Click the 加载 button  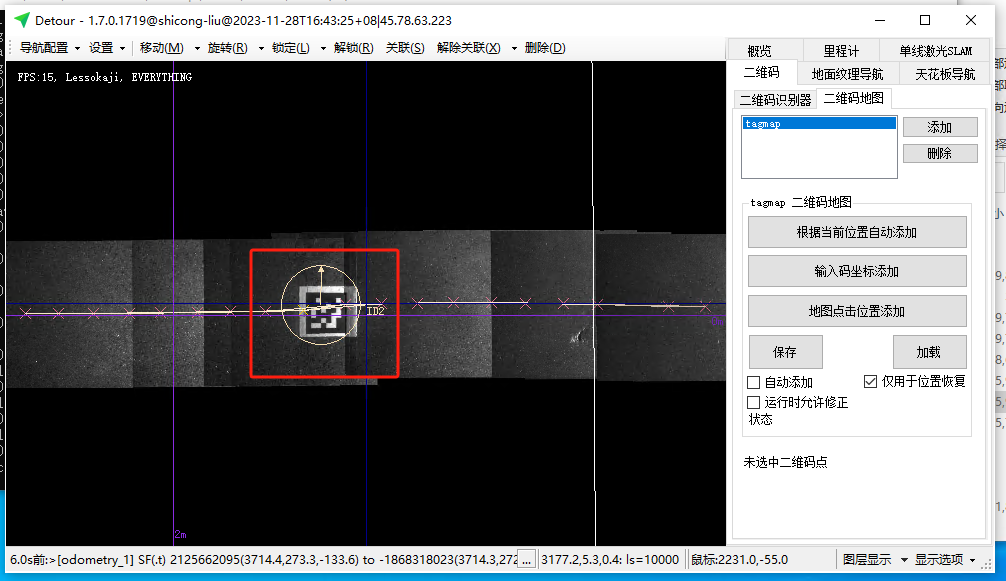pos(929,352)
